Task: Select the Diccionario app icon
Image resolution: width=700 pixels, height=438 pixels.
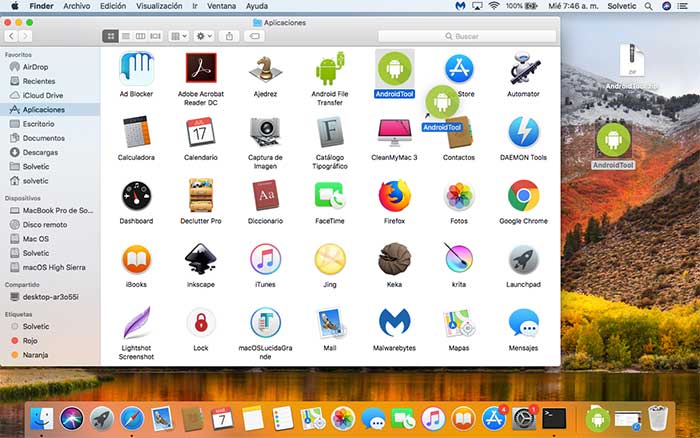Action: pyautogui.click(x=265, y=195)
